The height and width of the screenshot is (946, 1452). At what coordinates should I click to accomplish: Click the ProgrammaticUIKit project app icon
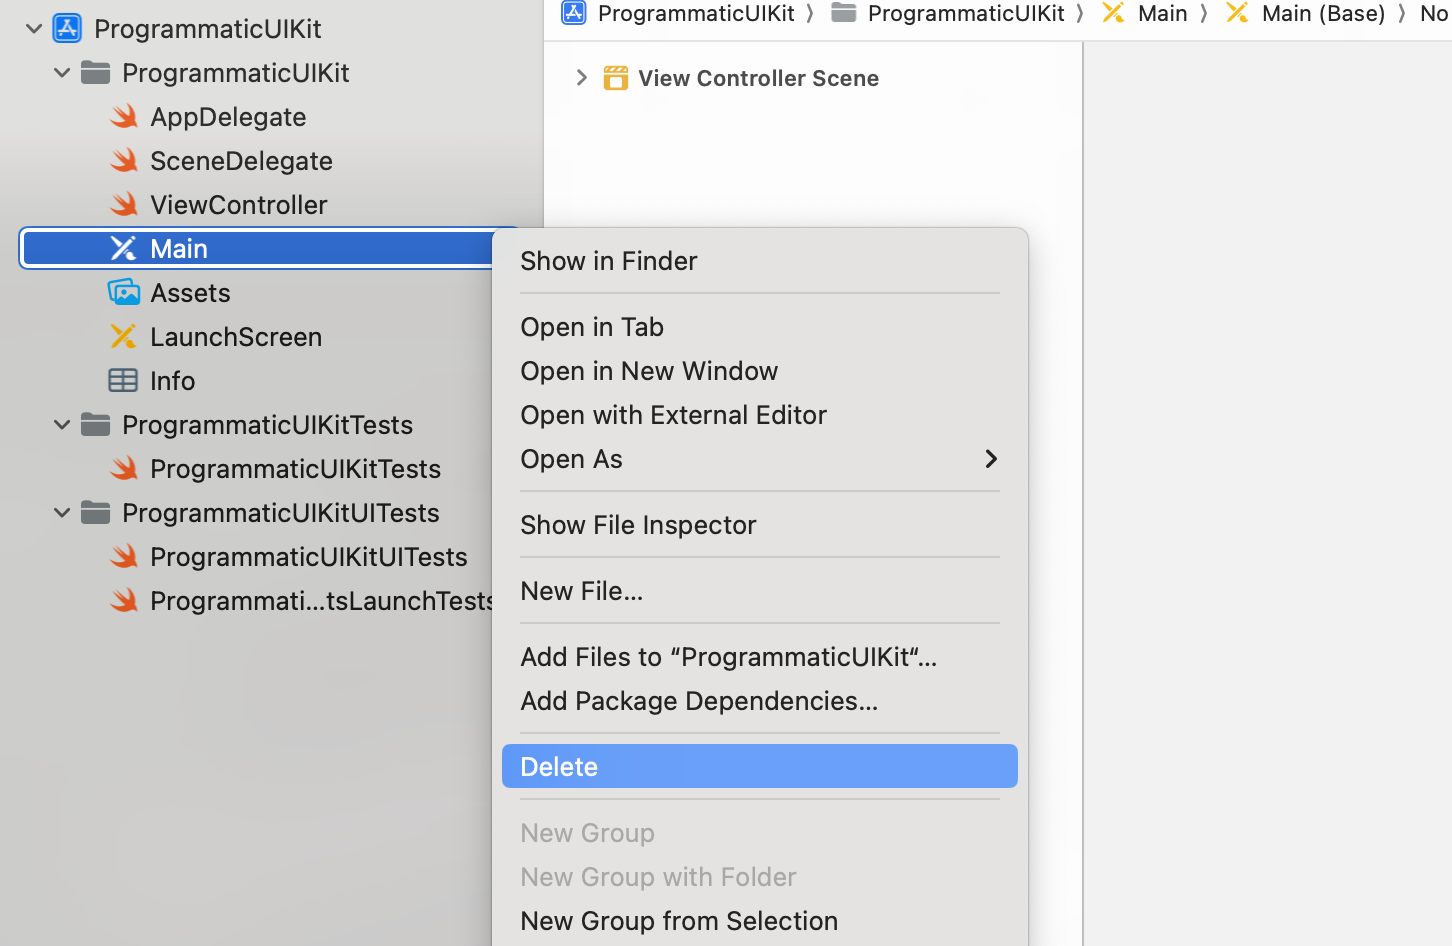coord(67,29)
